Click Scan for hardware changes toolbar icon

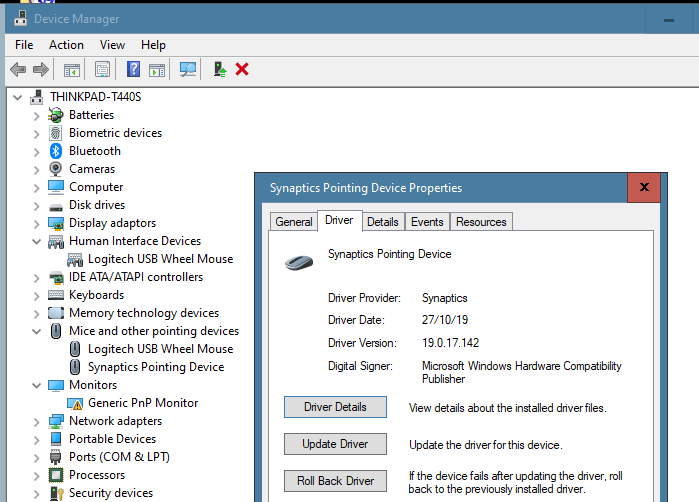(188, 69)
